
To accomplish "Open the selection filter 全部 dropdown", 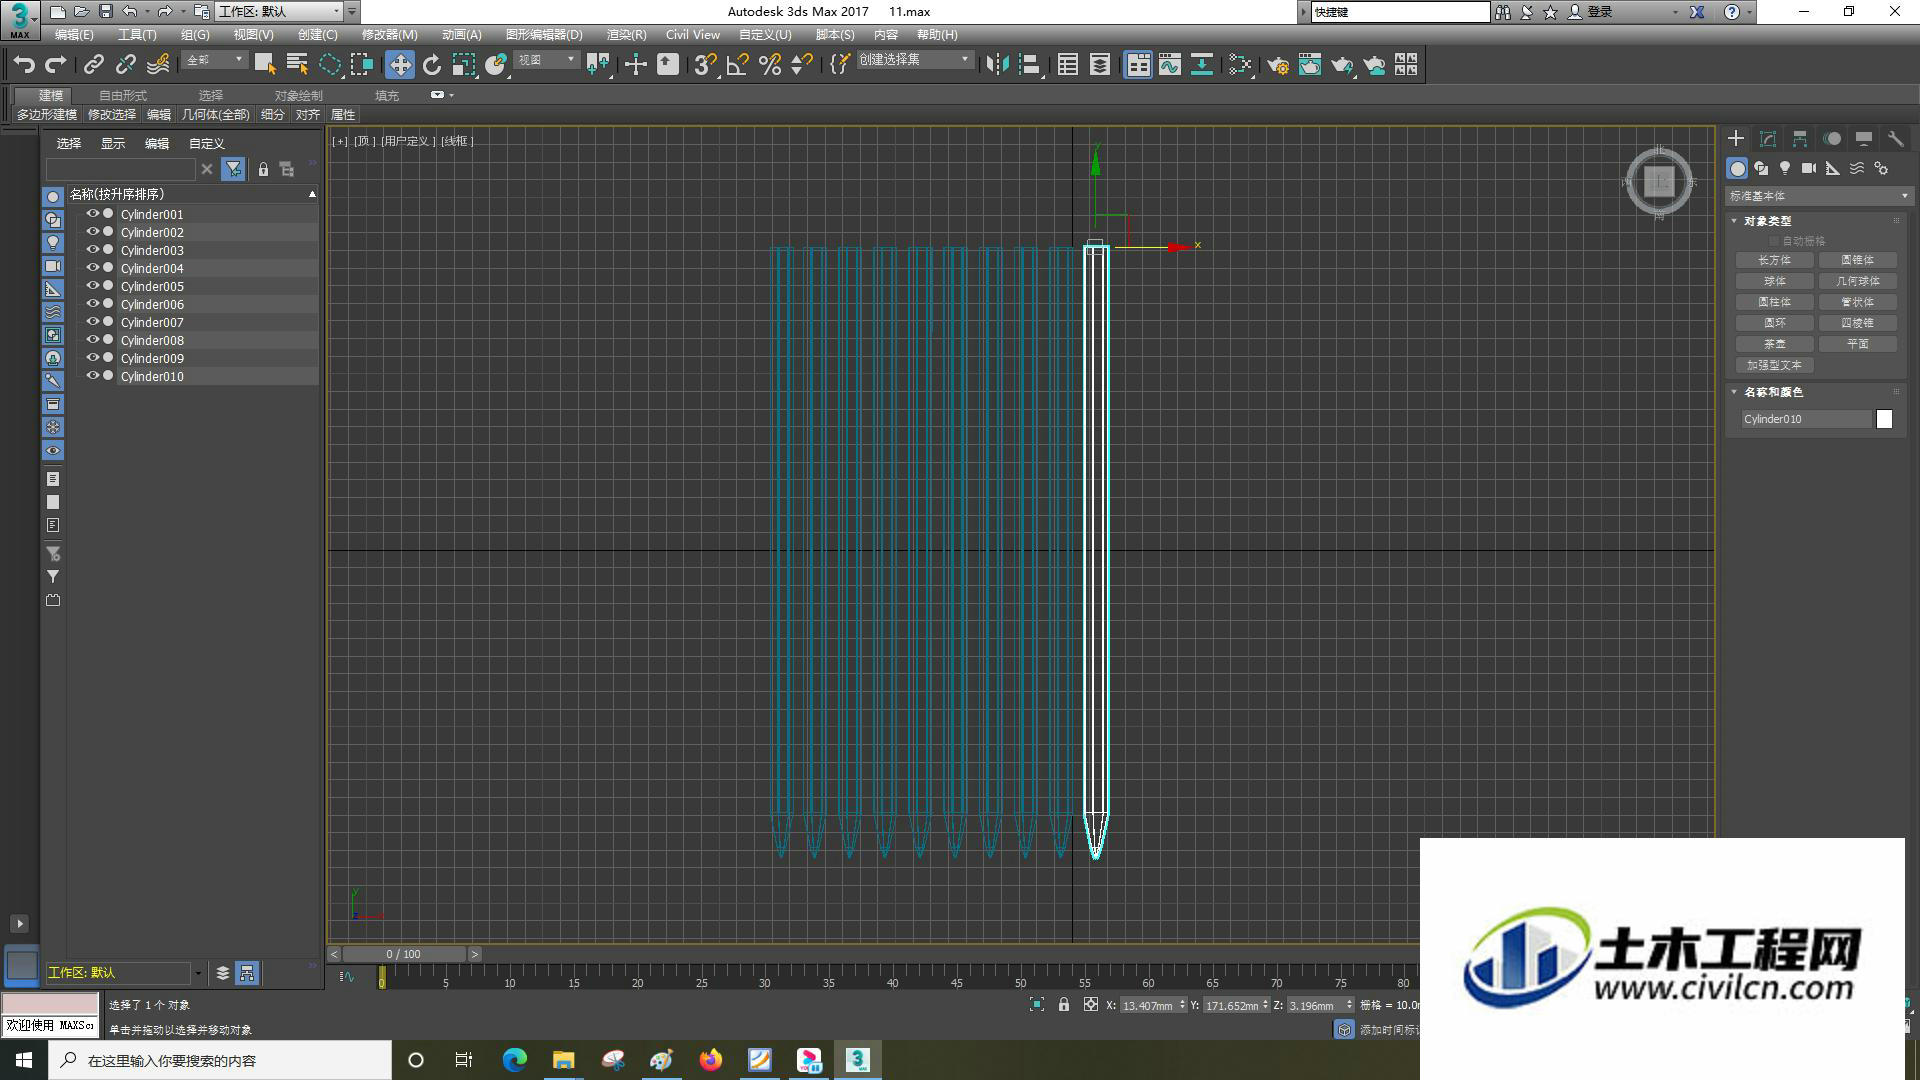I will [214, 61].
